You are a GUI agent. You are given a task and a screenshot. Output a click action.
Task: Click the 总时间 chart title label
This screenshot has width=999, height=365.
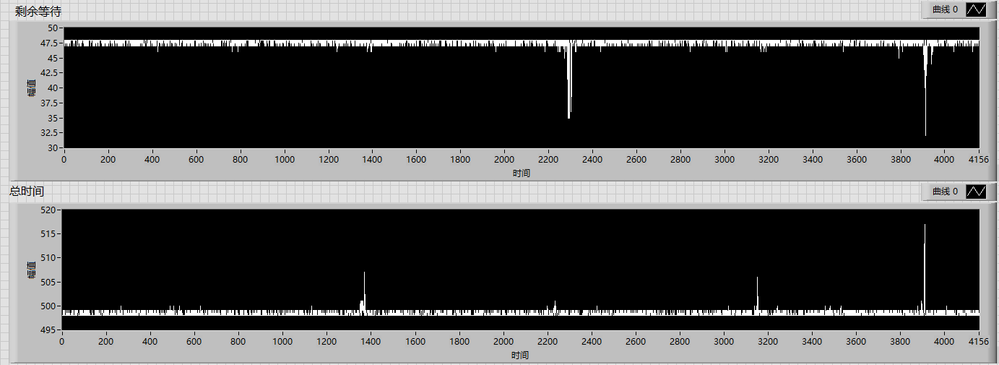click(26, 191)
